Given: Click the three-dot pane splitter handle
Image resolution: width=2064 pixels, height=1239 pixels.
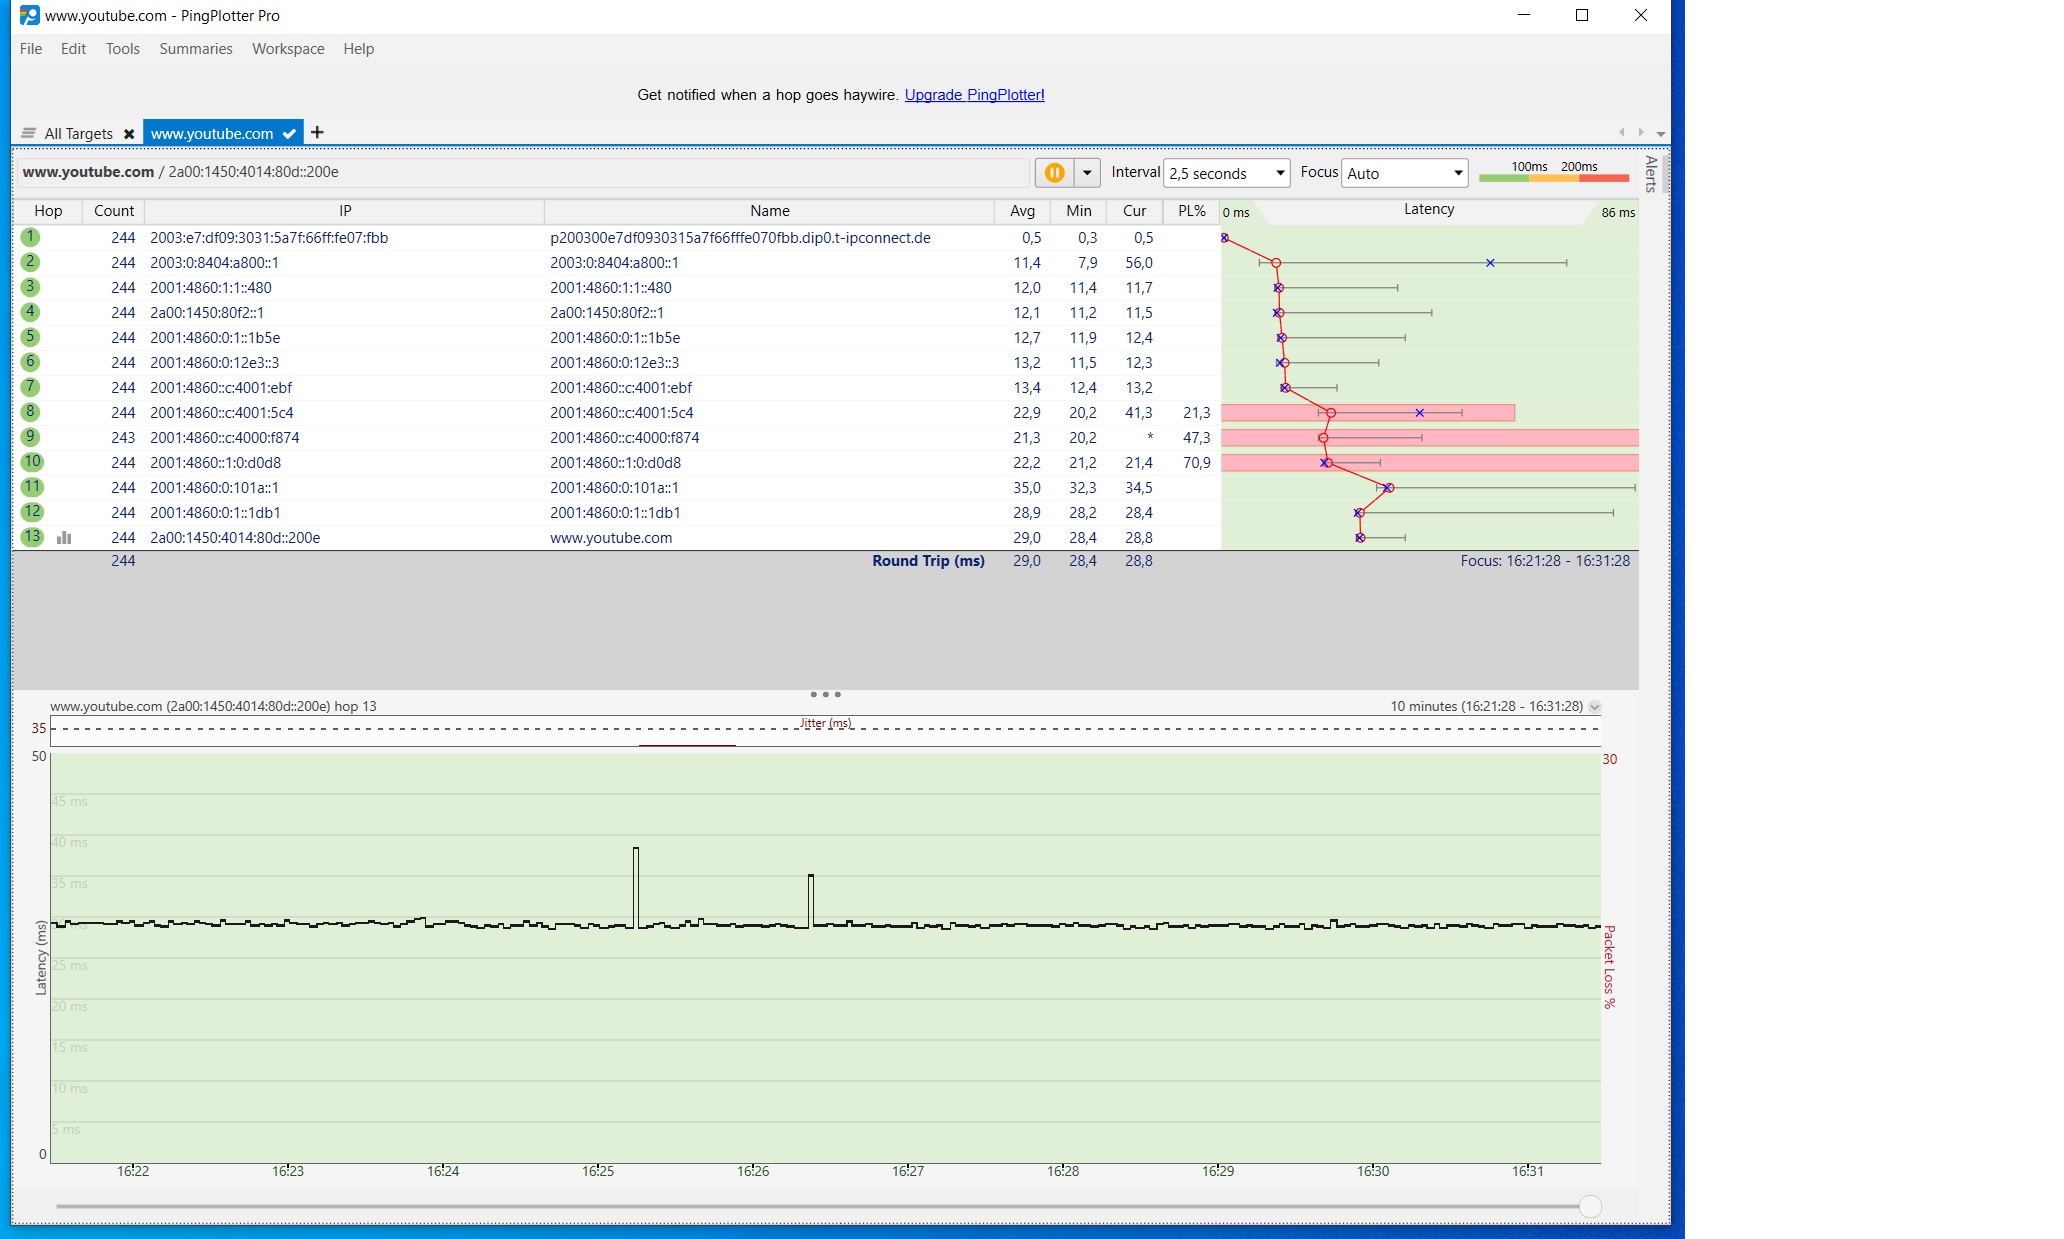Looking at the screenshot, I should [x=825, y=694].
